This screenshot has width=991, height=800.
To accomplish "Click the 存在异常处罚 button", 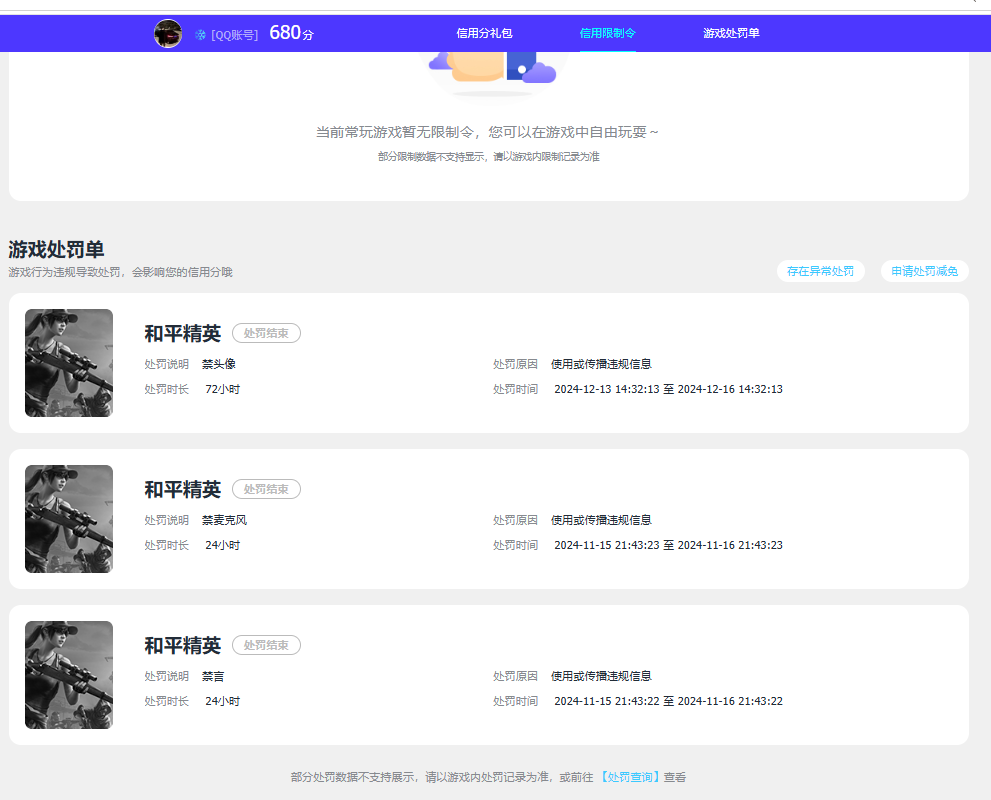I will (x=820, y=271).
